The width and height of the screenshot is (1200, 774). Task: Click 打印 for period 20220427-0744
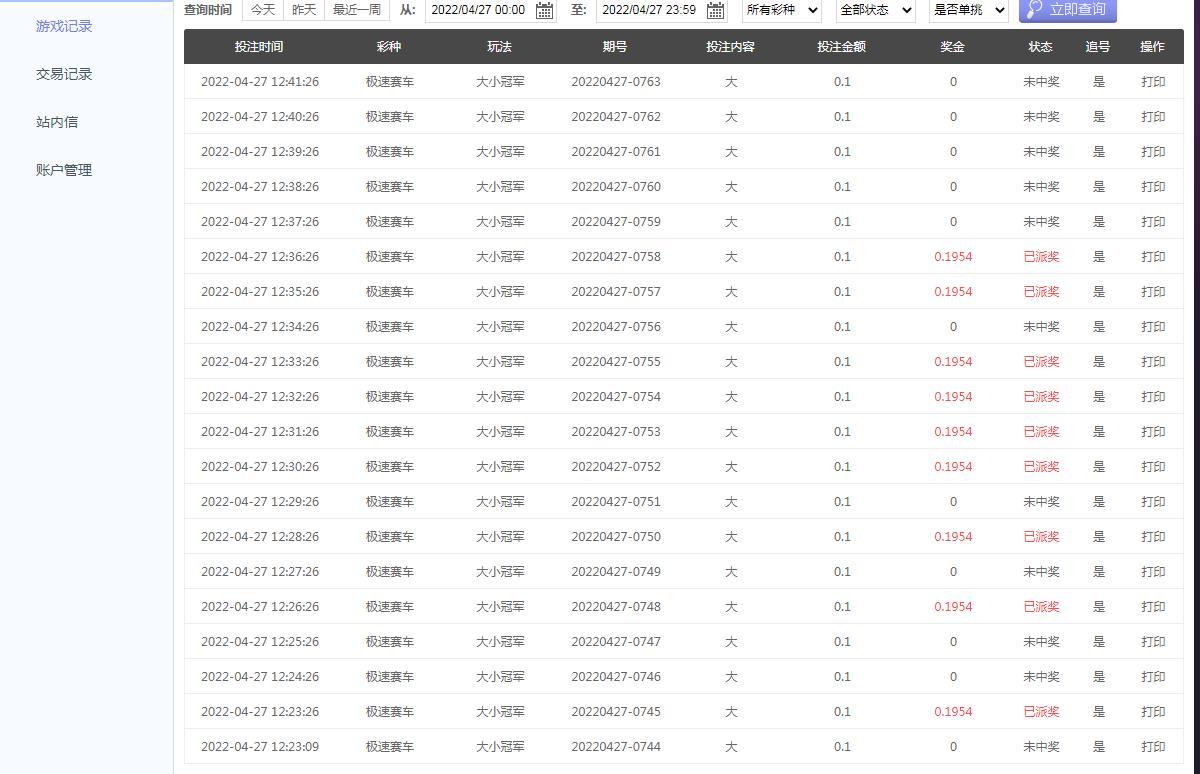tap(1152, 747)
